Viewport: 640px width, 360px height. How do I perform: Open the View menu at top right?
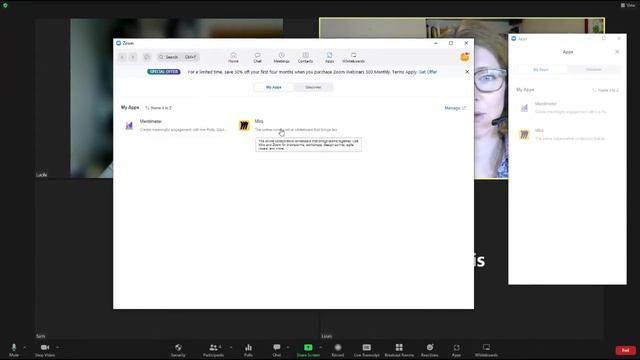point(628,5)
